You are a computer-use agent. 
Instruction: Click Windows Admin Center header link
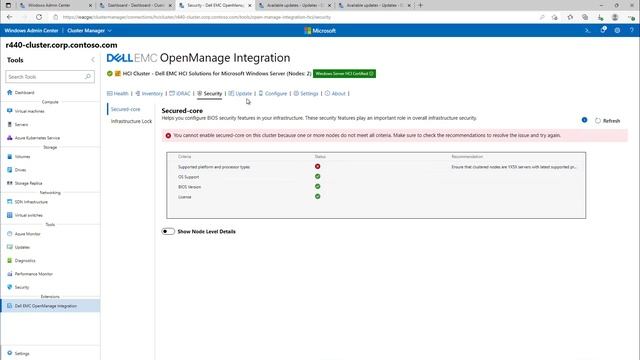tap(31, 31)
